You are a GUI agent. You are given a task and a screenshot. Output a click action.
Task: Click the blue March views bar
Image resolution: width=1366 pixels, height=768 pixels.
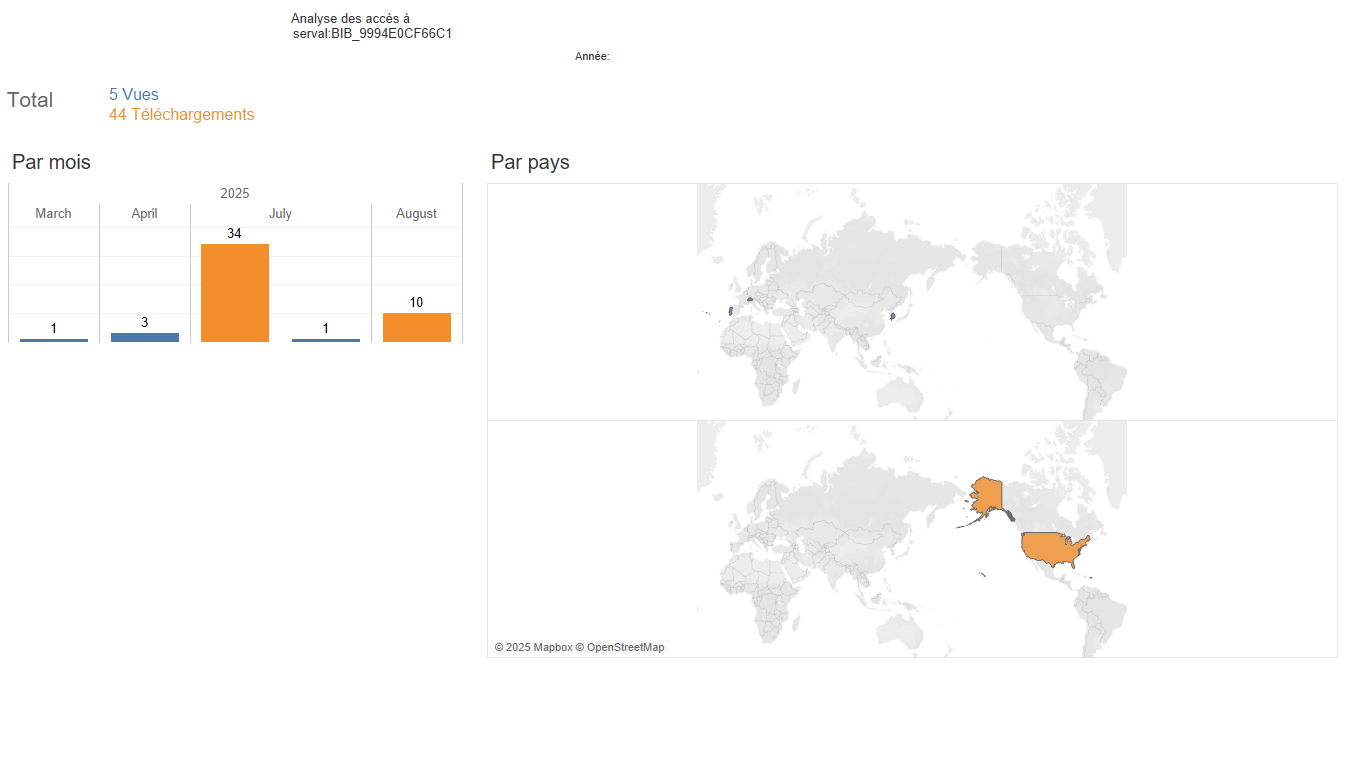54,340
